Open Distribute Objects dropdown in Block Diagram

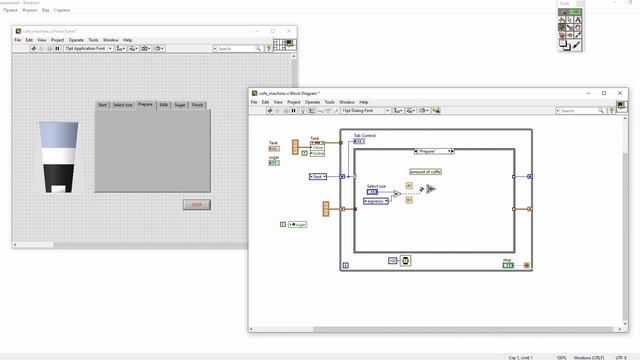click(411, 111)
